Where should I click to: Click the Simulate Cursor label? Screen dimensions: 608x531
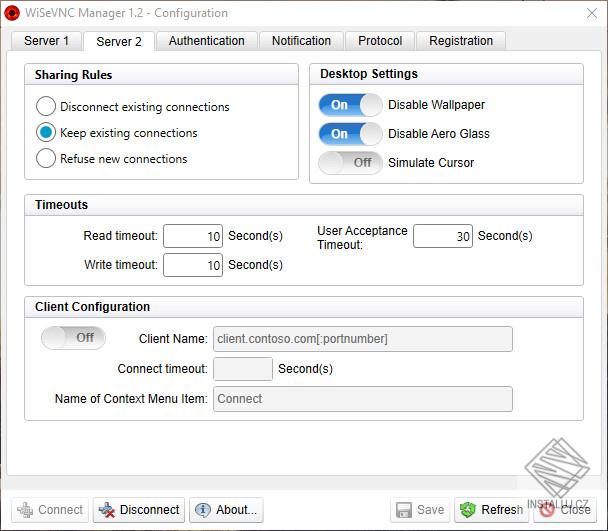431,163
